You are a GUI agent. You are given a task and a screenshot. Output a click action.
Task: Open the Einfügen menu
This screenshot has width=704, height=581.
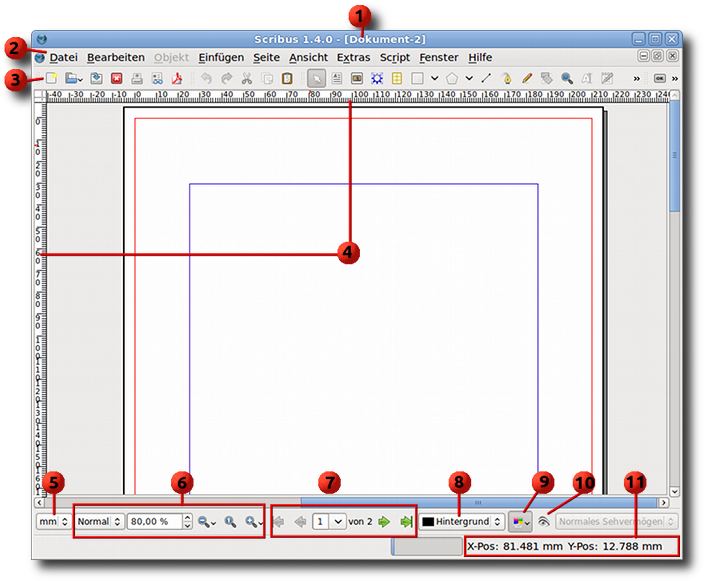click(x=221, y=57)
